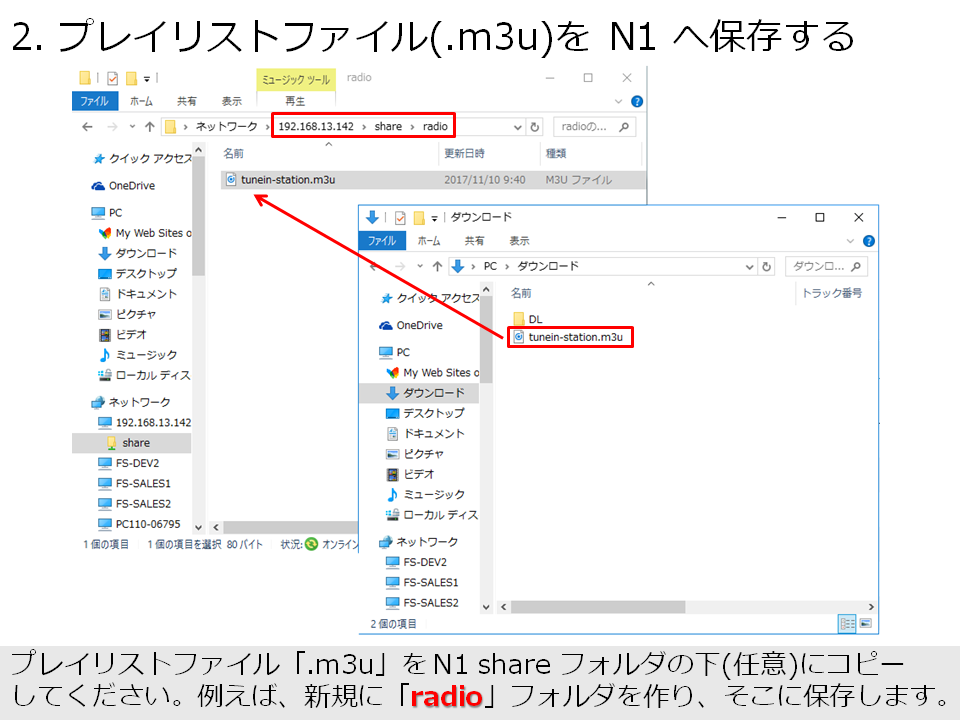
Task: Open the 表示 tab in radio window
Action: point(231,101)
